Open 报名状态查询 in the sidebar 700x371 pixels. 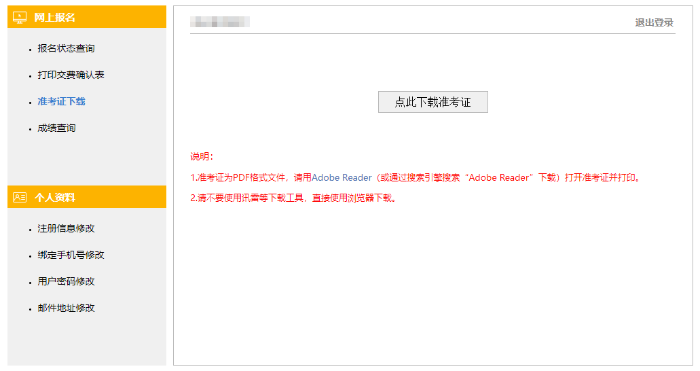(66, 48)
